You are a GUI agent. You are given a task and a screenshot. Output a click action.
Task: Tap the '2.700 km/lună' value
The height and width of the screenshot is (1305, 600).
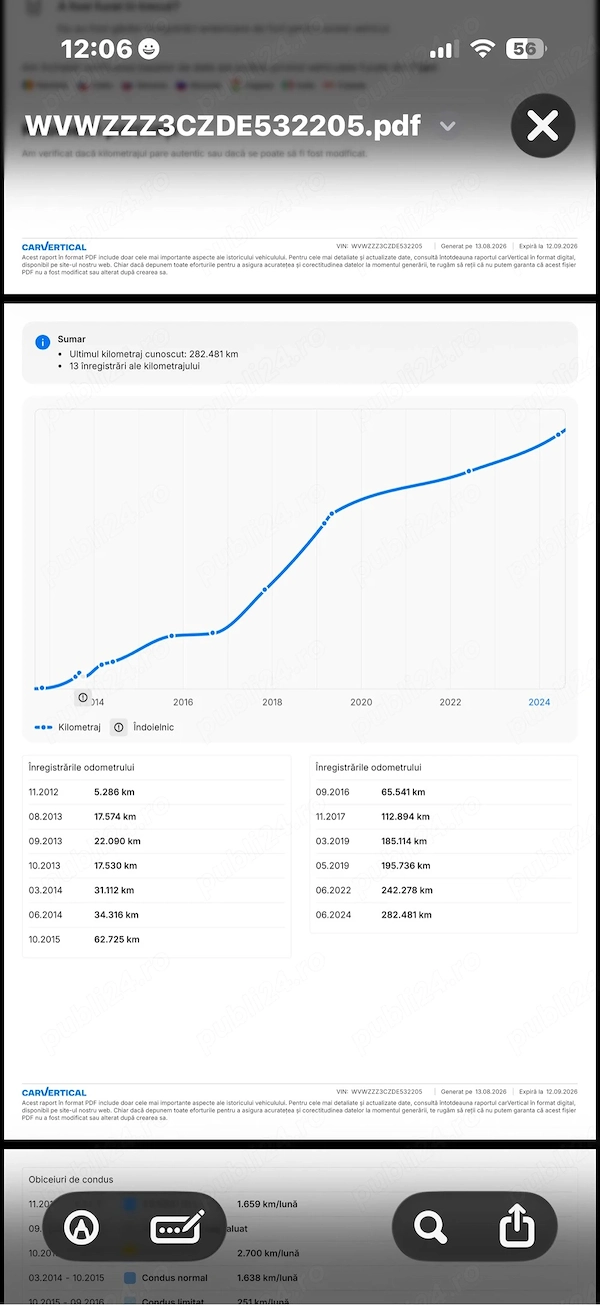[267, 1253]
